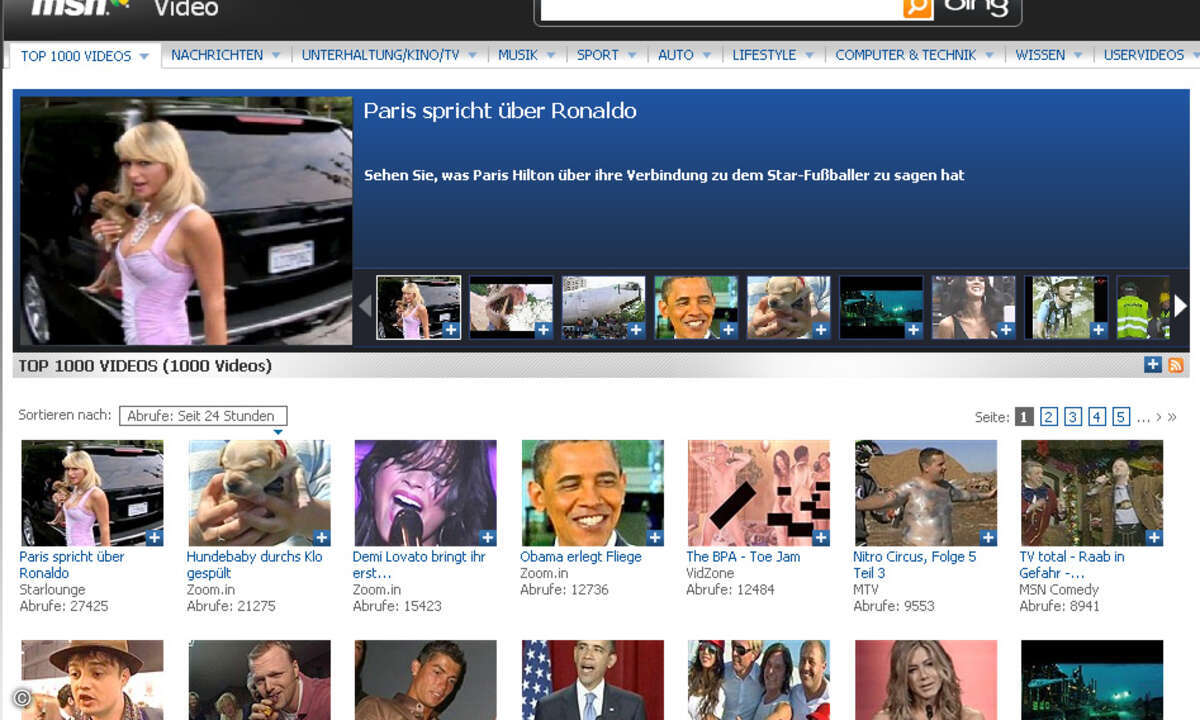Click plus on 'TV total' thumbnail
This screenshot has height=720, width=1200.
click(x=1154, y=538)
